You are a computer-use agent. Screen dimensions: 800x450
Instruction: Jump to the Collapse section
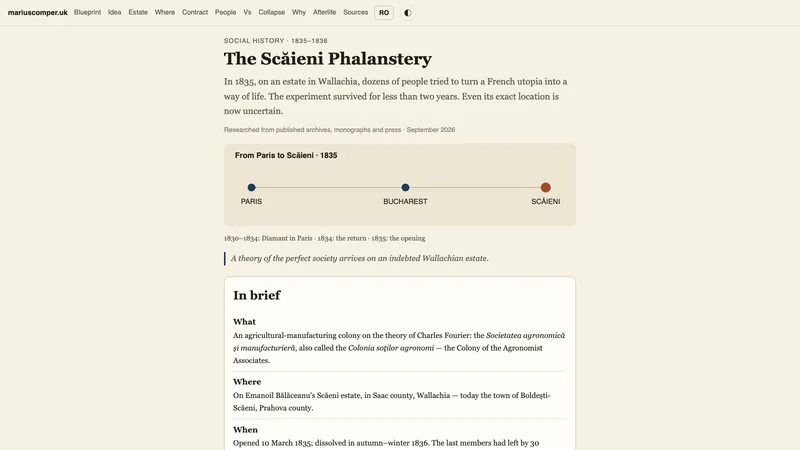pos(271,12)
